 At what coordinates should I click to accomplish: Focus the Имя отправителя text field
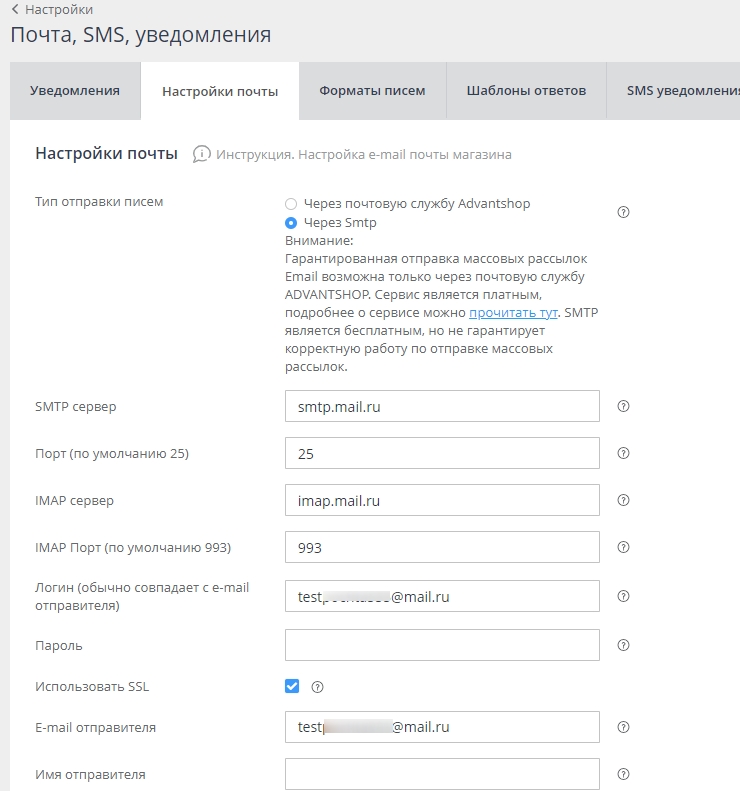pyautogui.click(x=442, y=774)
